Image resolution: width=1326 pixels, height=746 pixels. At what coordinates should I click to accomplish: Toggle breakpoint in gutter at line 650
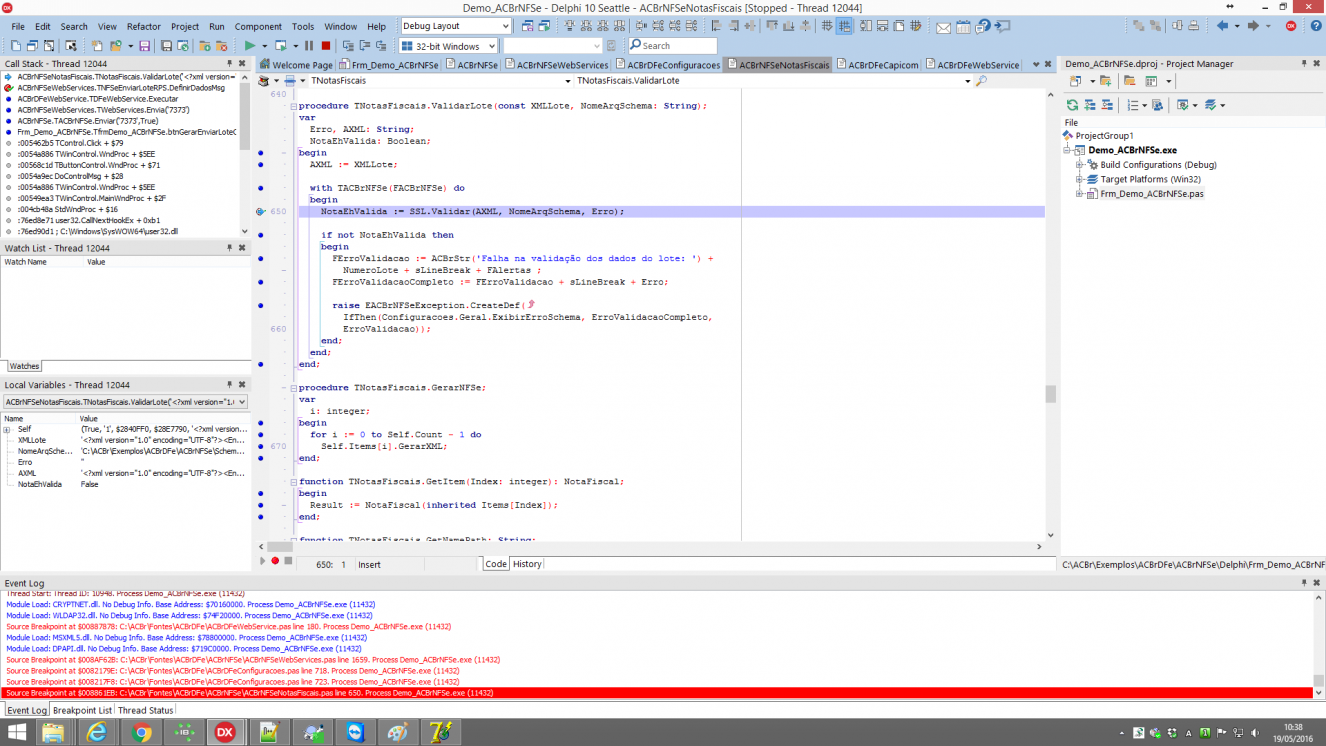pos(261,212)
